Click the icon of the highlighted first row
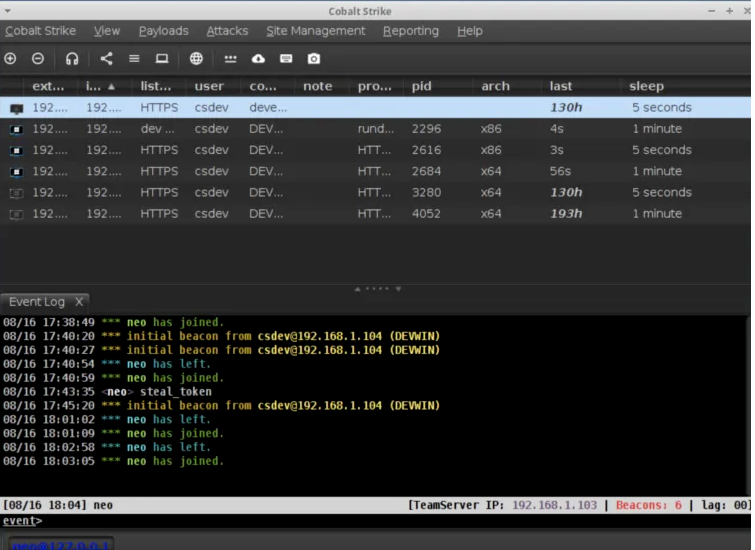The image size is (755, 550). point(16,109)
